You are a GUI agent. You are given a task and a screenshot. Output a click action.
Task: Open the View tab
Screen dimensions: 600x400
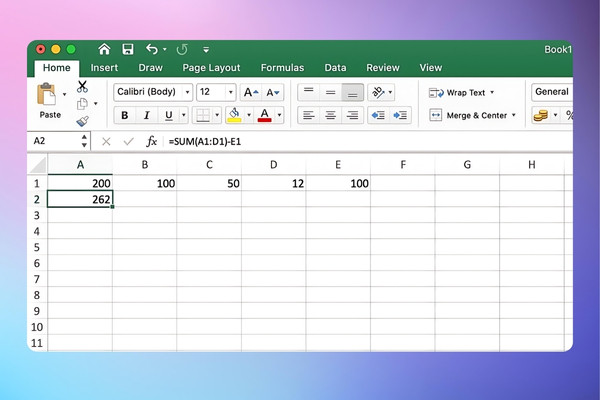point(430,68)
